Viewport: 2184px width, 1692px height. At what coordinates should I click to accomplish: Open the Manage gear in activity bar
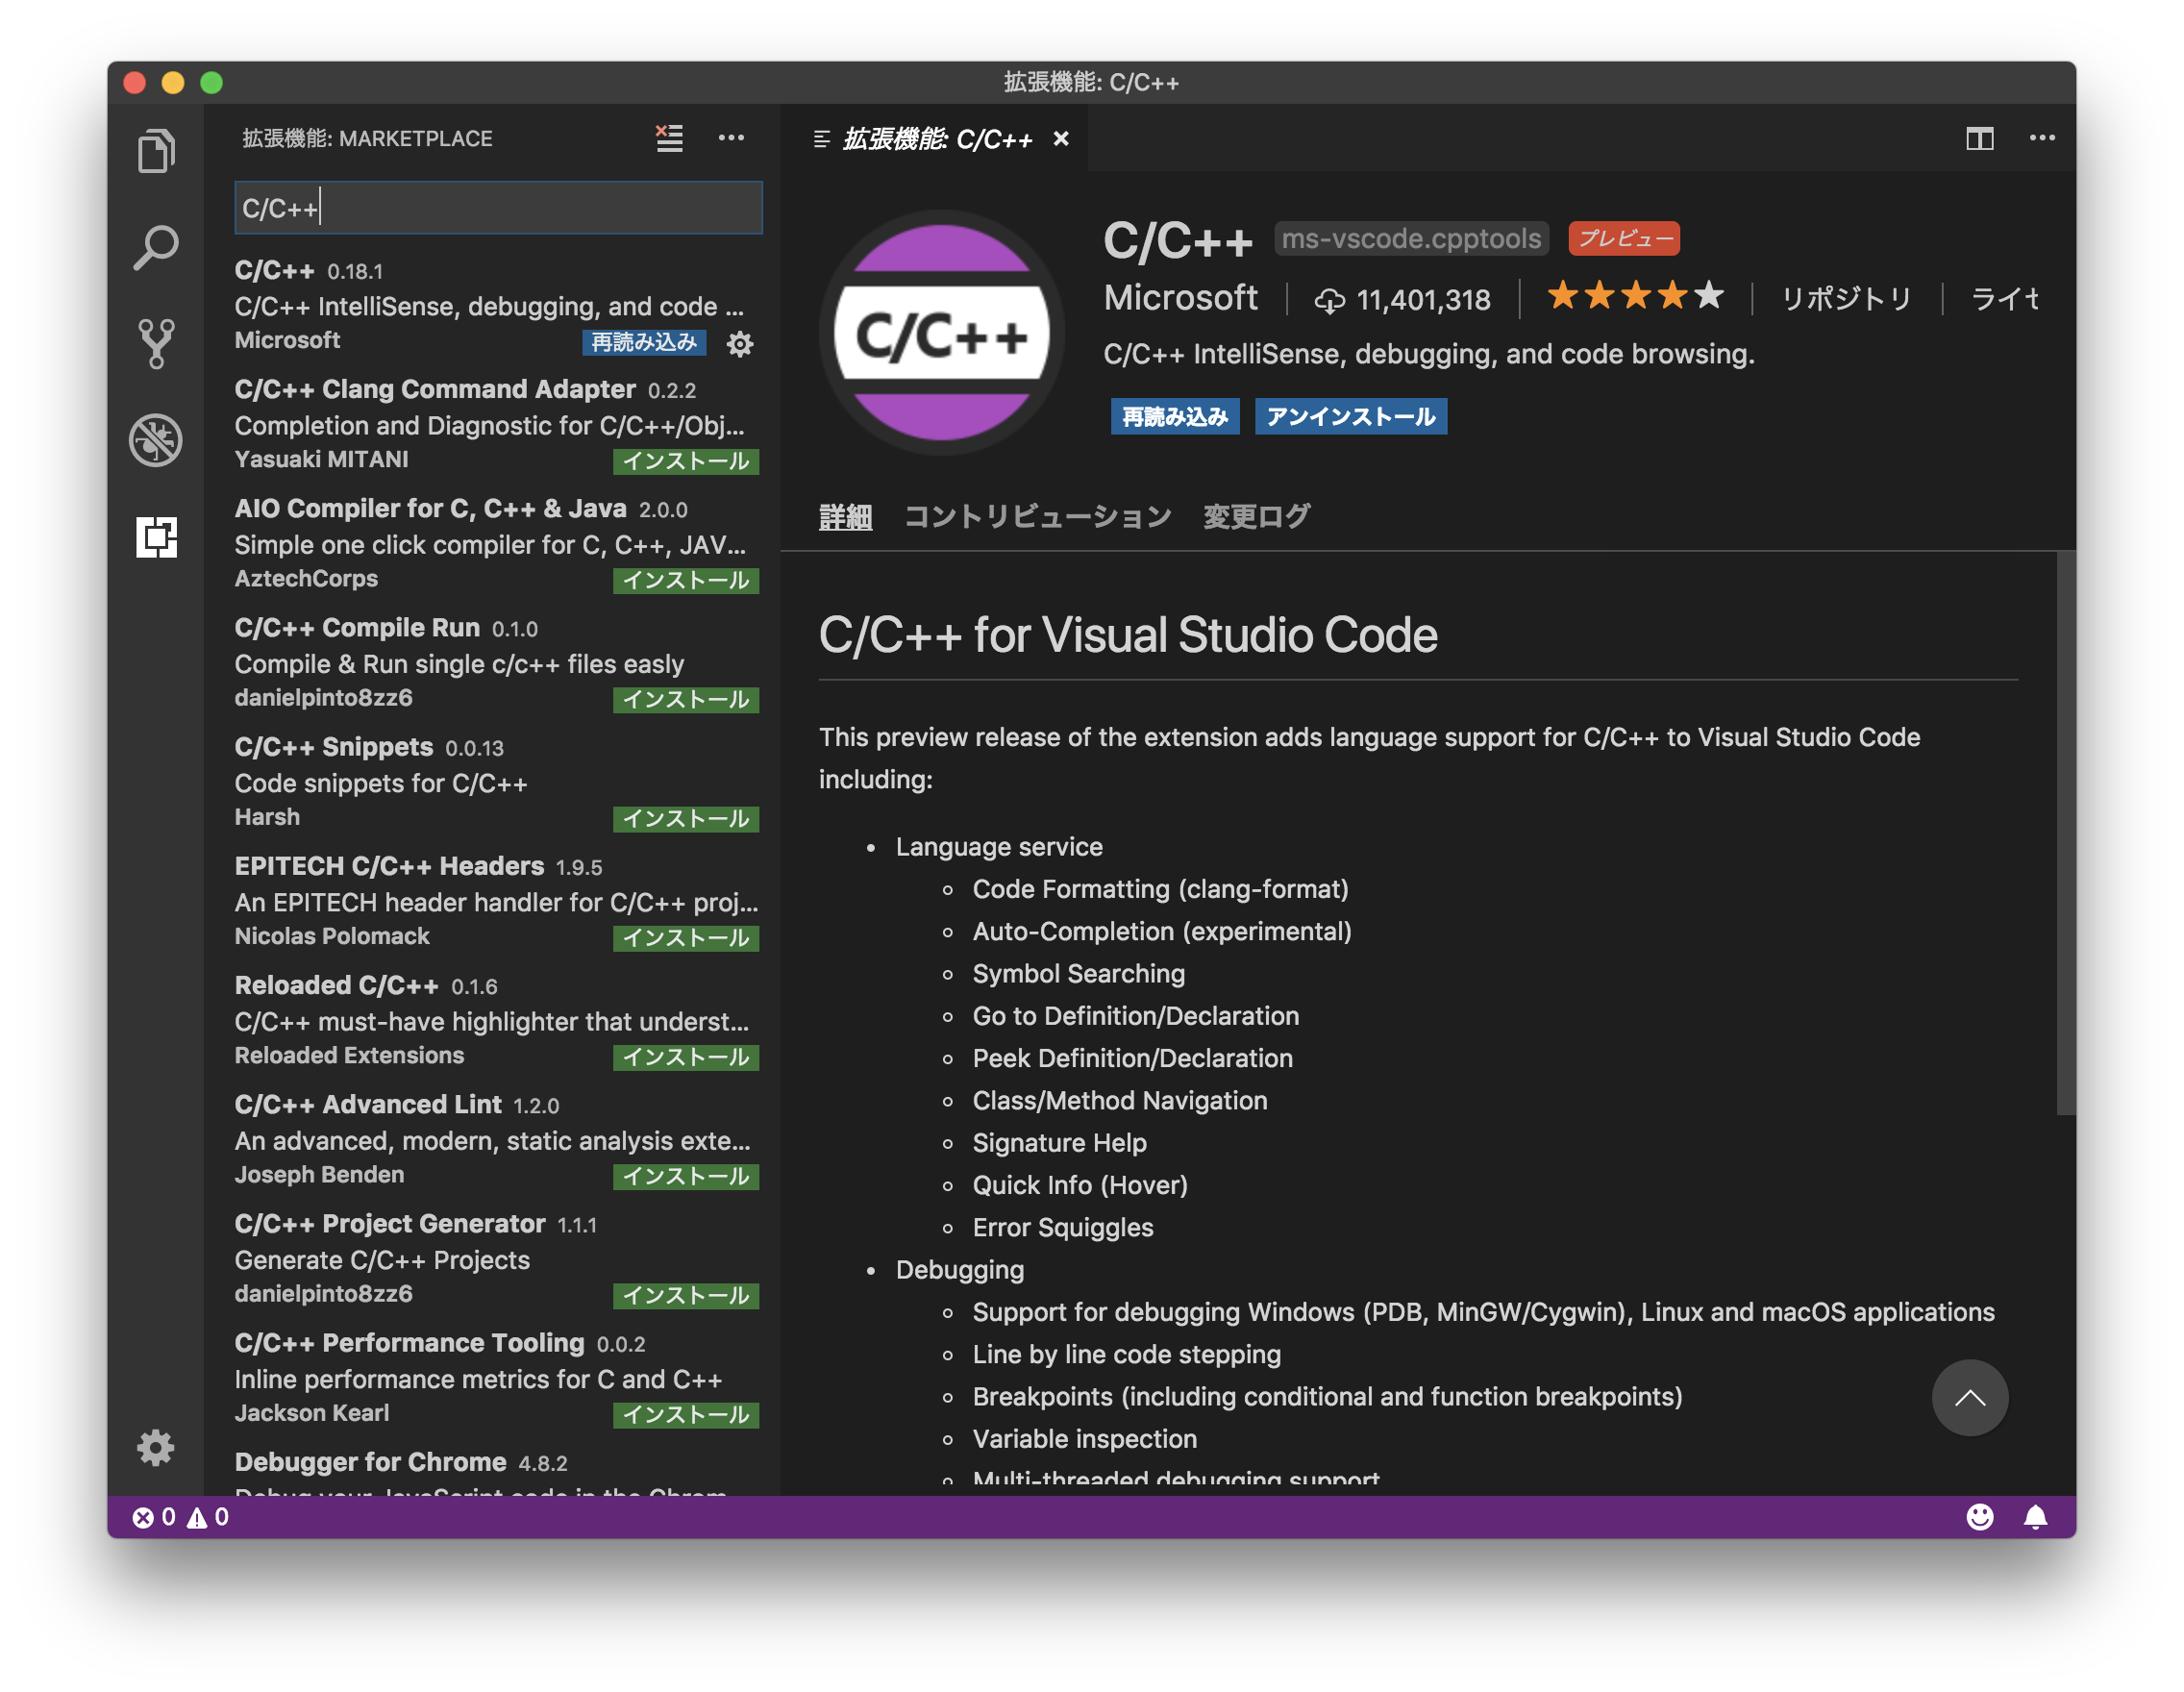coord(156,1447)
